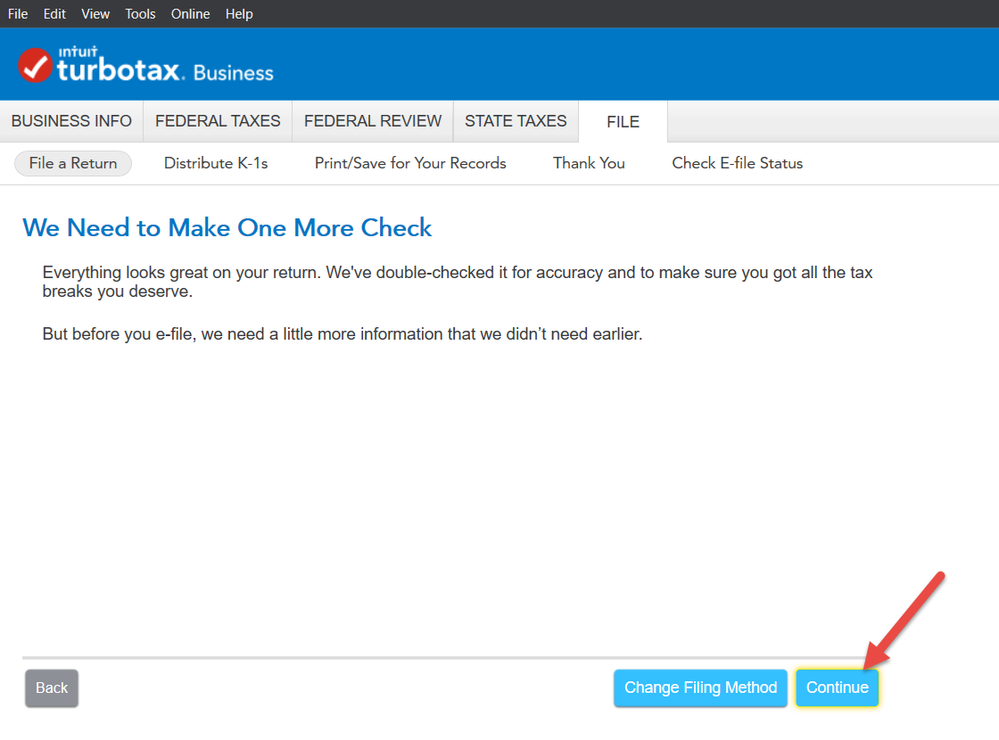Select the FILE tab

pos(623,122)
